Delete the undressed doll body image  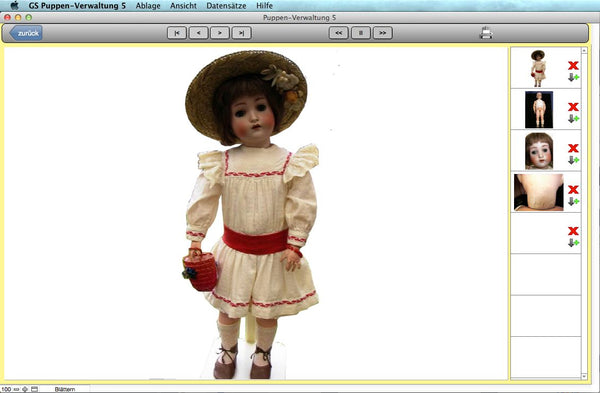(x=573, y=107)
